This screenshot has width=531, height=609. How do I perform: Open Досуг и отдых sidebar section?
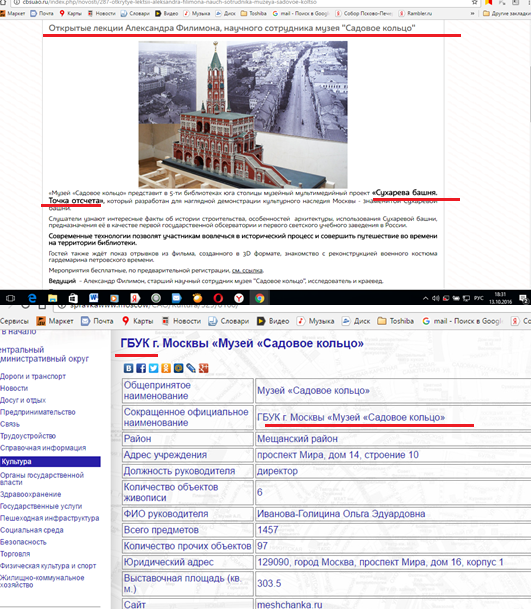click(23, 400)
